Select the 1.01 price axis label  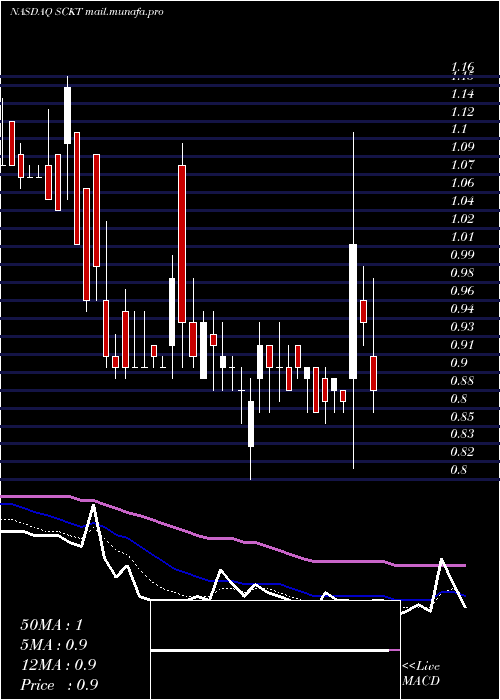[x=463, y=237]
